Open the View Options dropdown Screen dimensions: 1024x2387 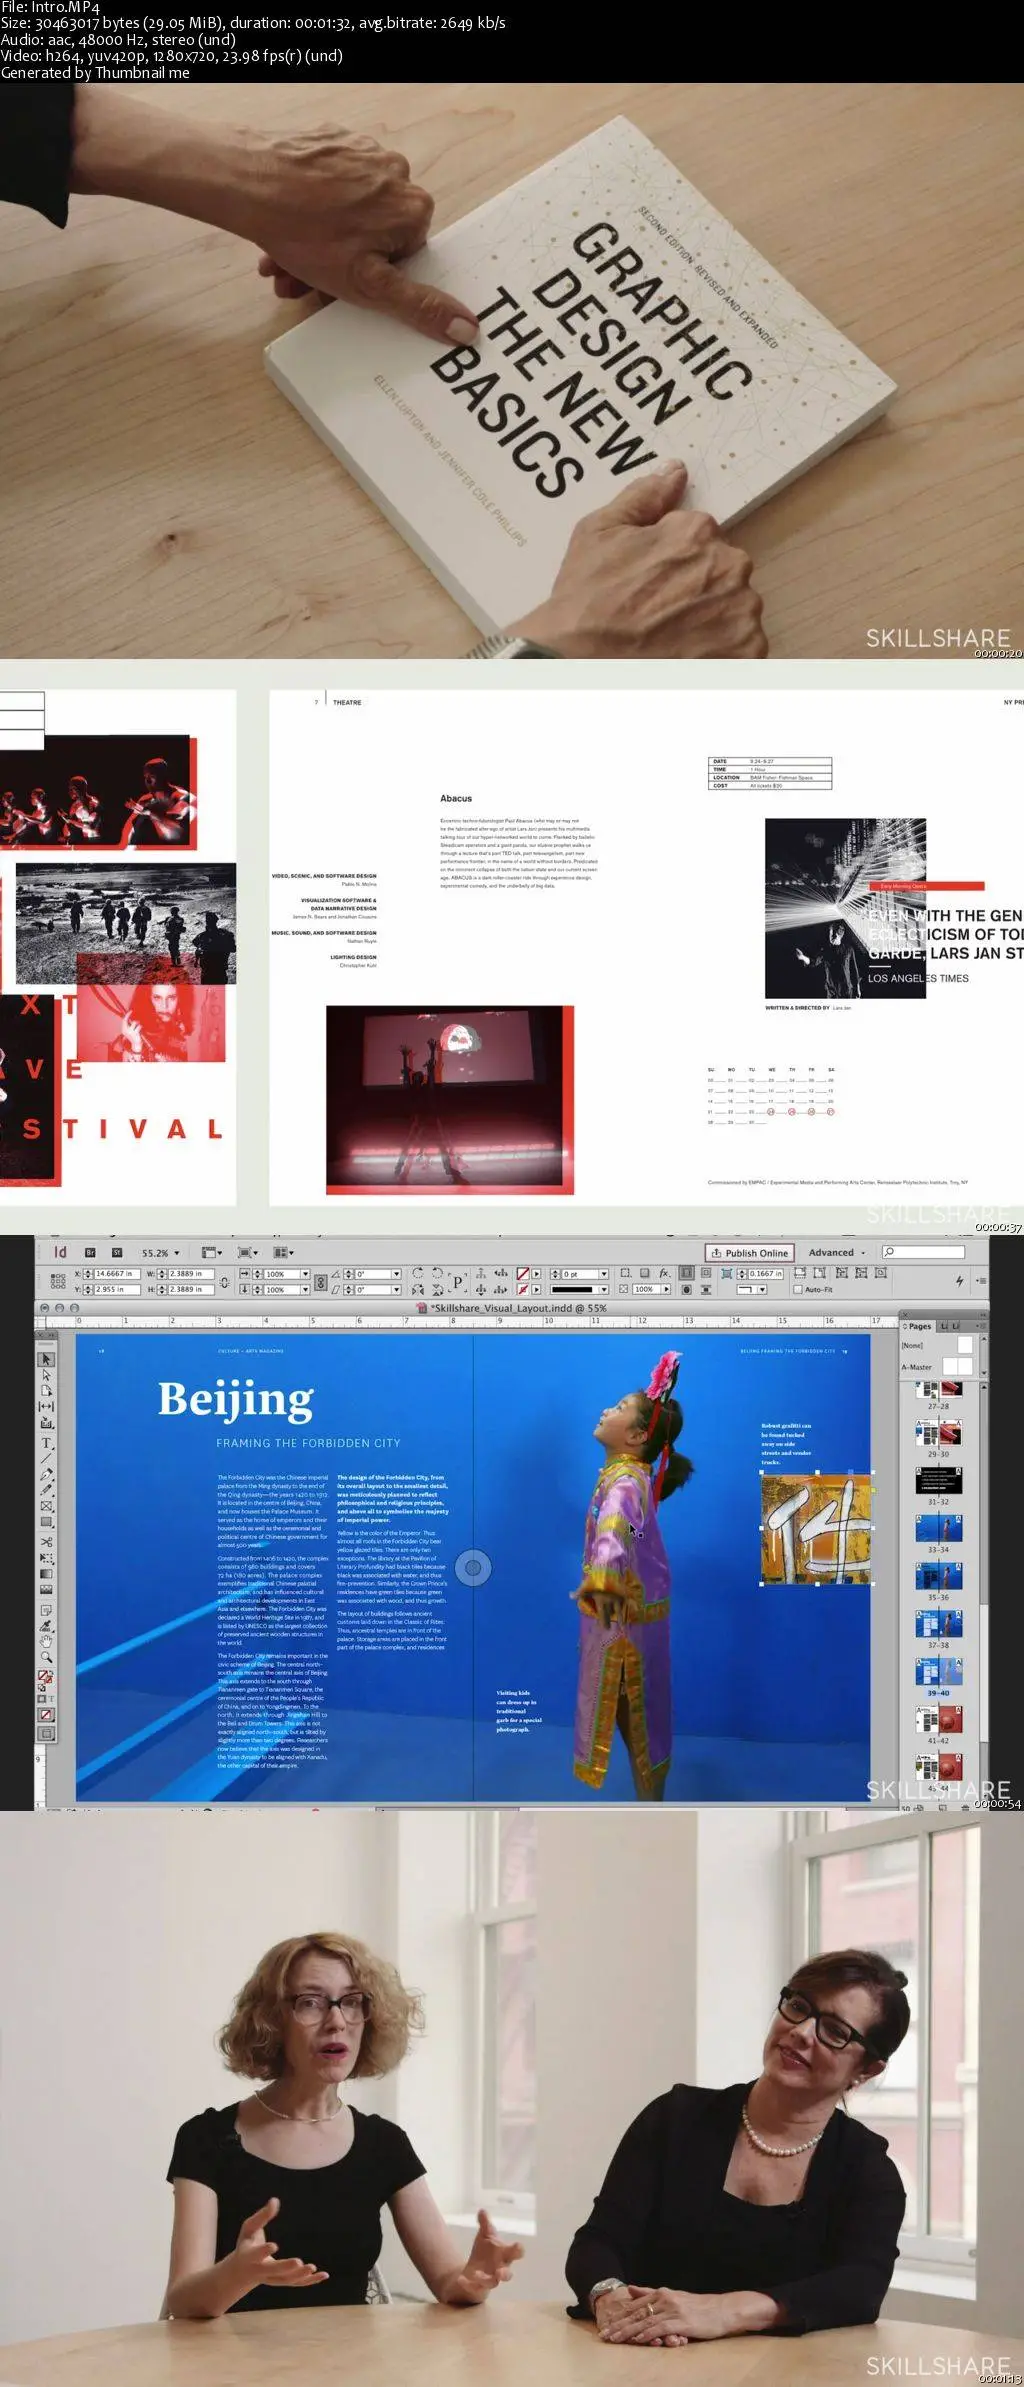[x=211, y=1252]
